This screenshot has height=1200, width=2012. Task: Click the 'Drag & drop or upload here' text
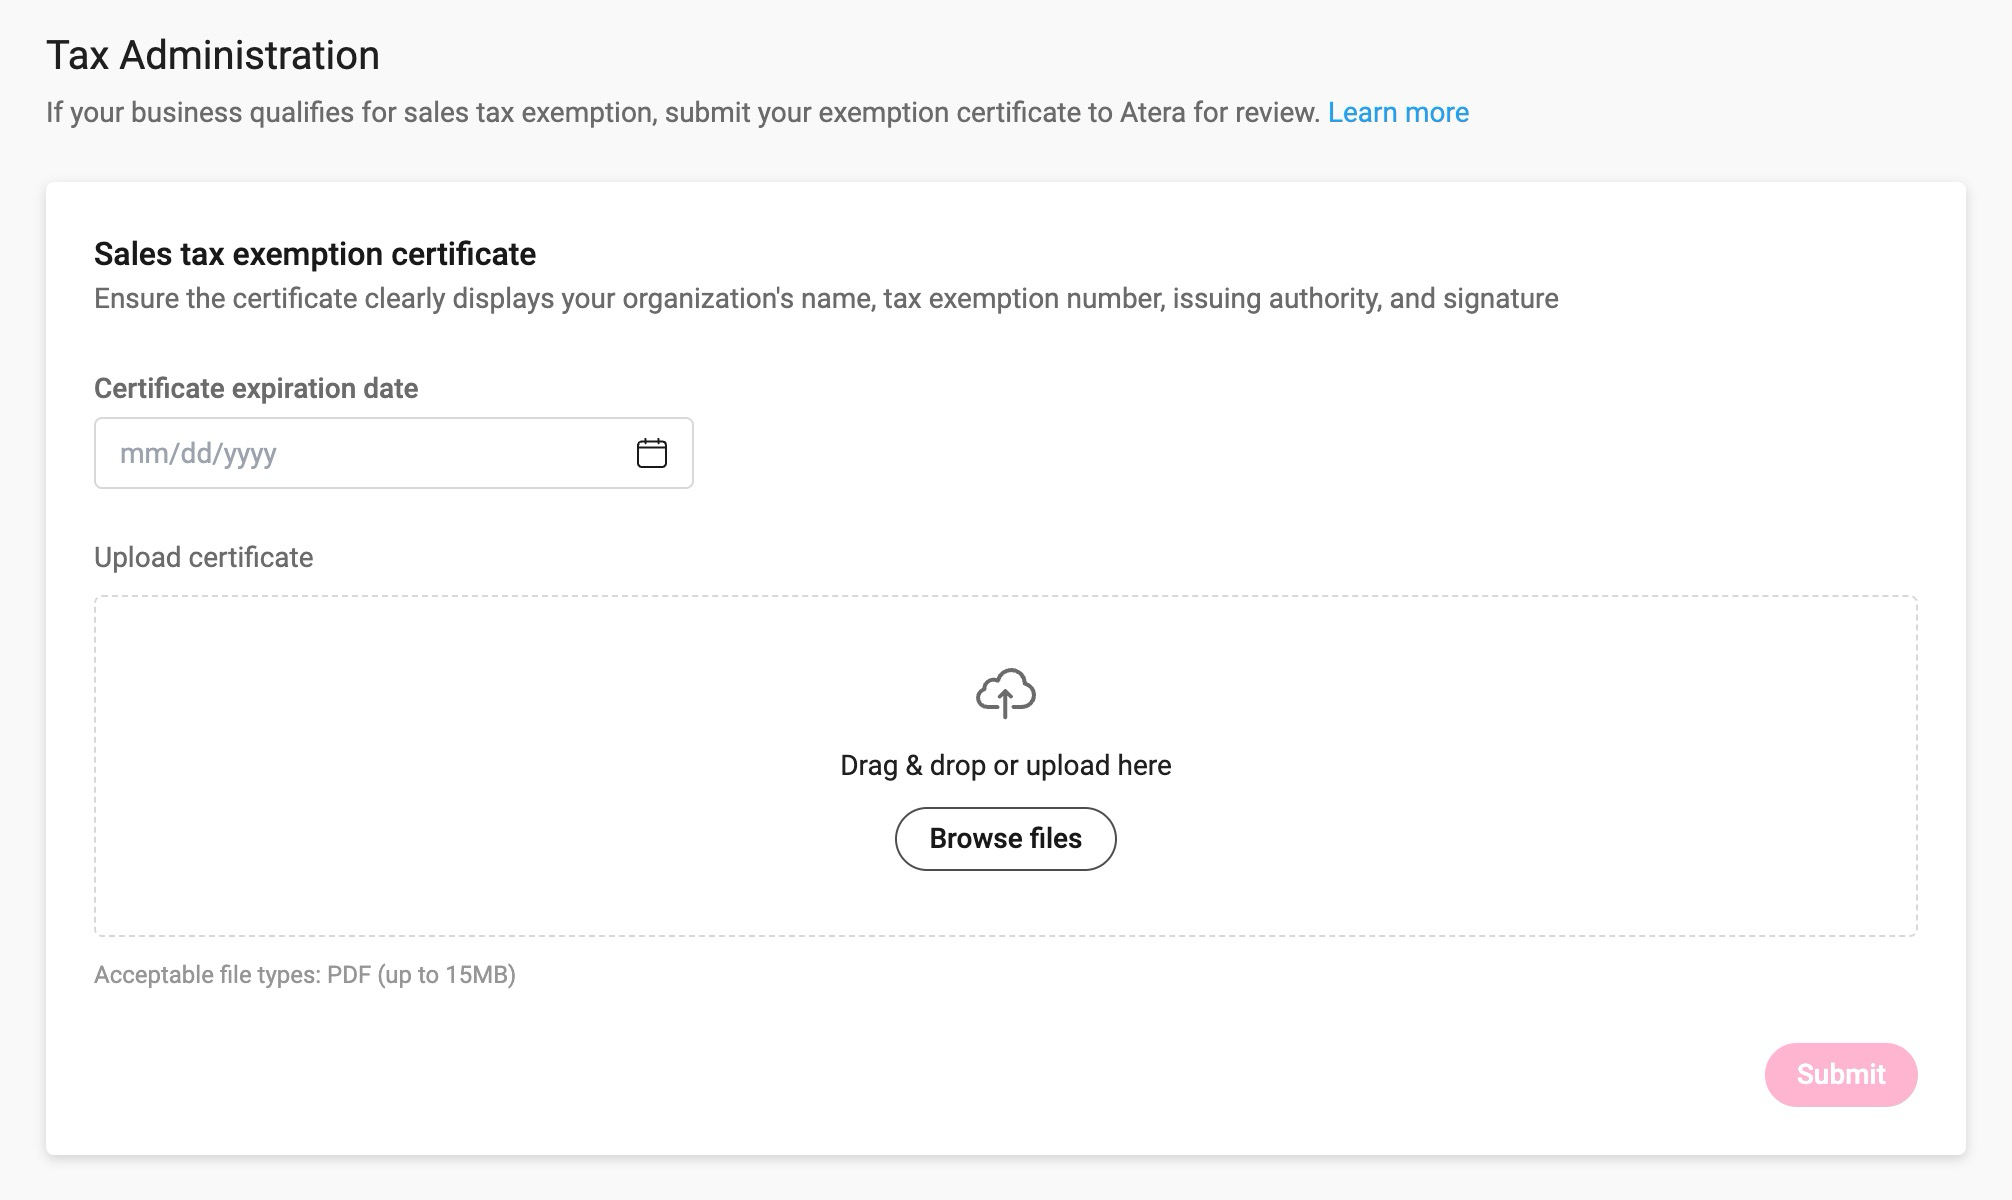(x=1005, y=766)
